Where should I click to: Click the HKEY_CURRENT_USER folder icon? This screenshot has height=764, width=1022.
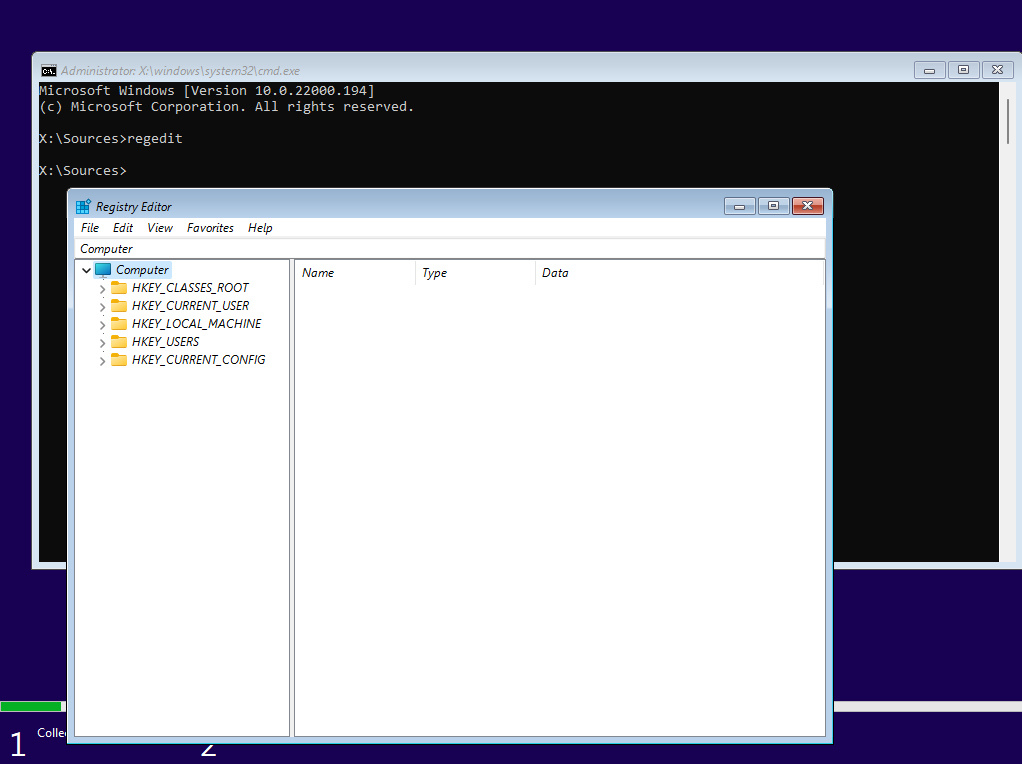(119, 306)
